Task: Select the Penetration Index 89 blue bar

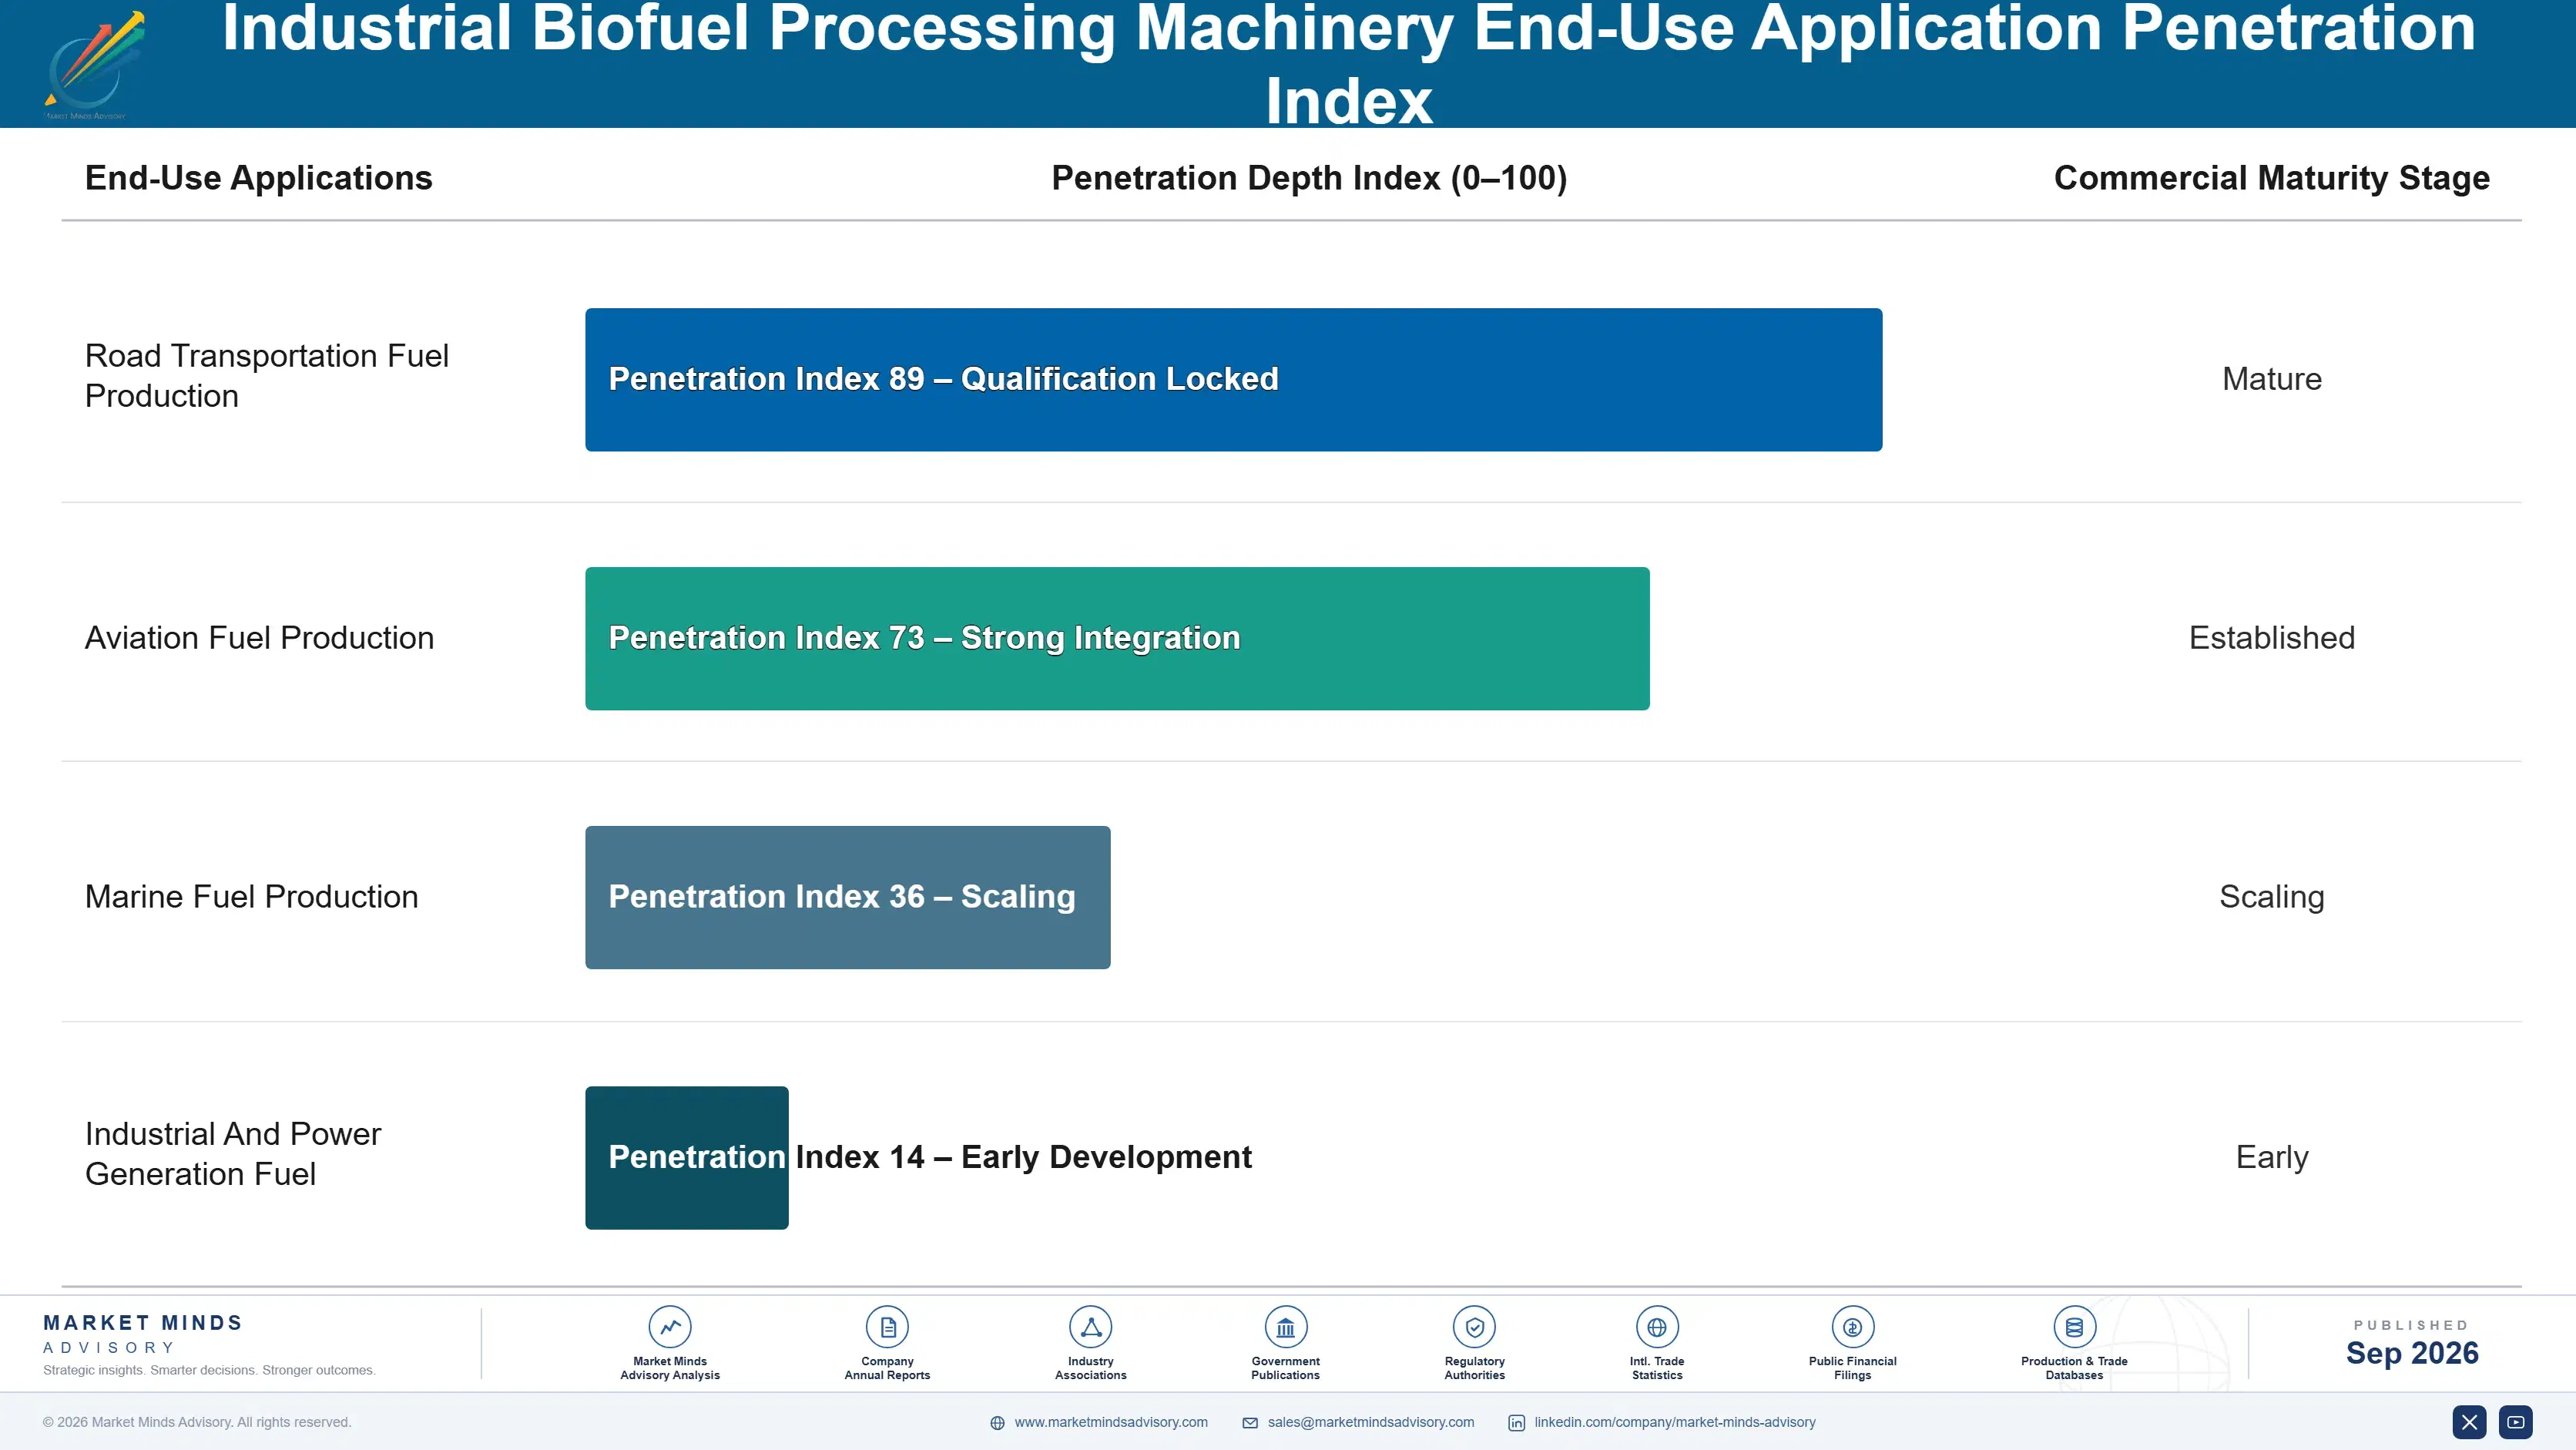Action: tap(1234, 380)
